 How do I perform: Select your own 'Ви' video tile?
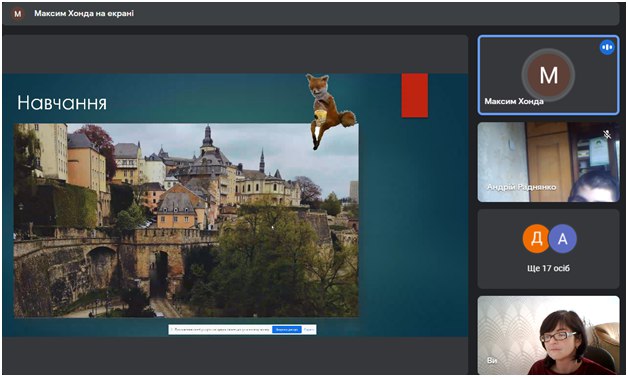coord(548,335)
